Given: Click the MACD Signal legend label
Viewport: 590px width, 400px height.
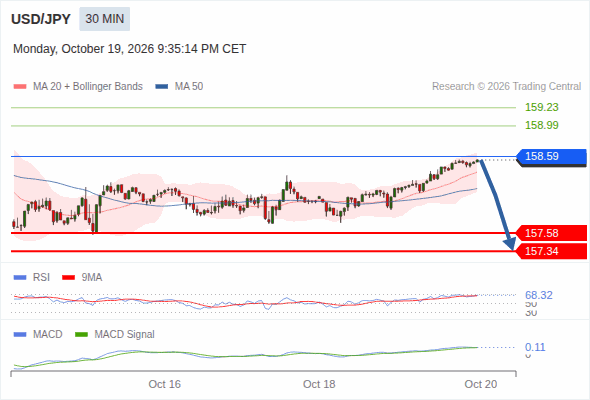Looking at the screenshot, I should [125, 335].
